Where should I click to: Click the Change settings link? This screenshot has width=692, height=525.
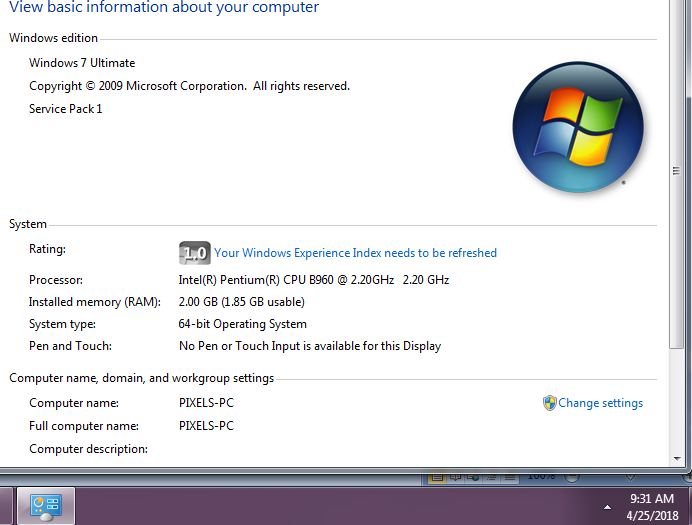tap(600, 403)
